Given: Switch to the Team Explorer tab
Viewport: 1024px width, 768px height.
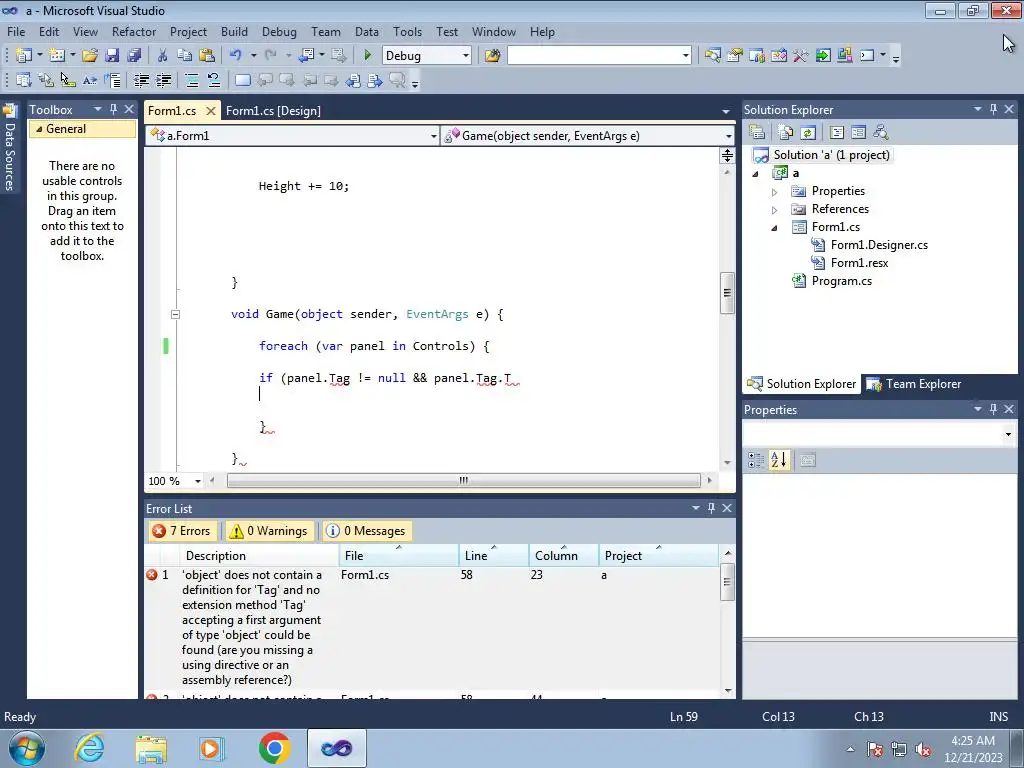Looking at the screenshot, I should [915, 384].
